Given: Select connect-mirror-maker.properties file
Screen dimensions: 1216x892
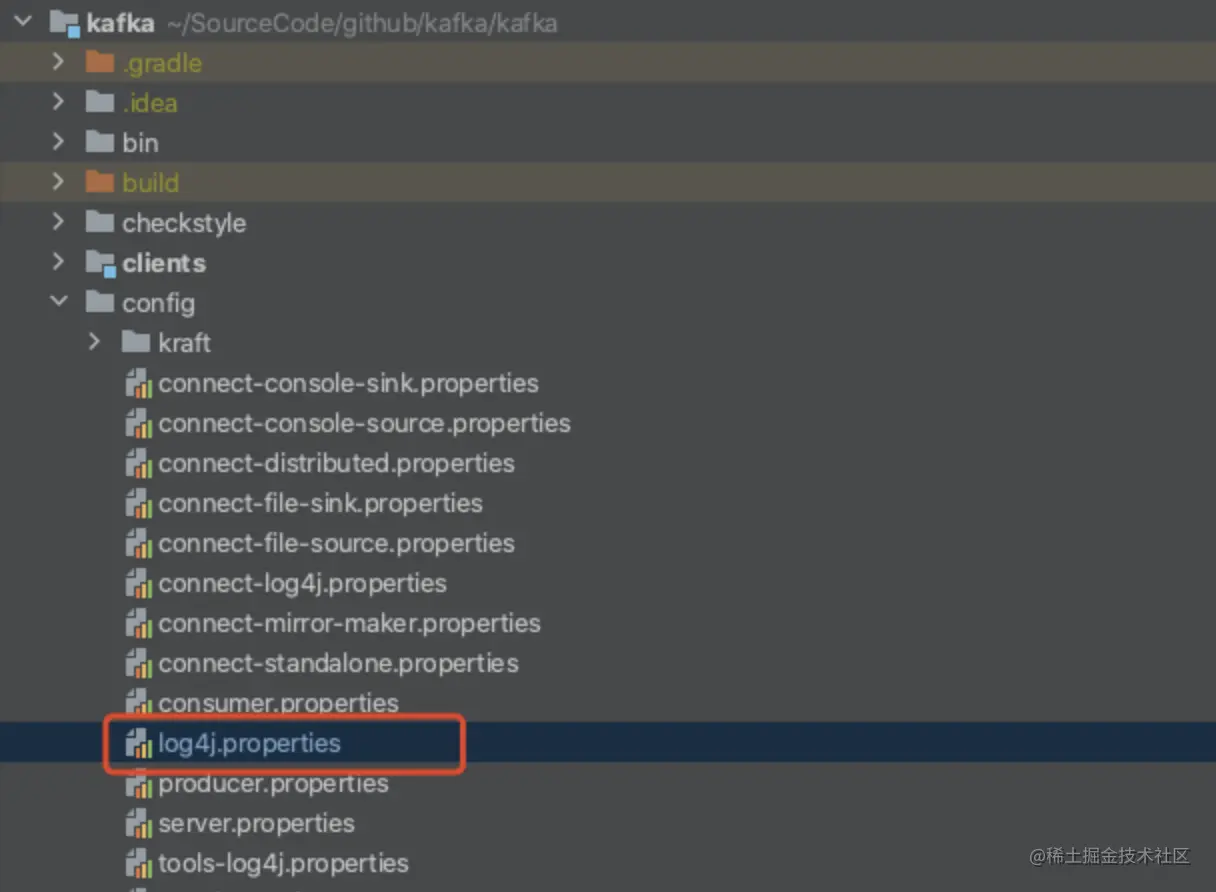Looking at the screenshot, I should tap(348, 623).
